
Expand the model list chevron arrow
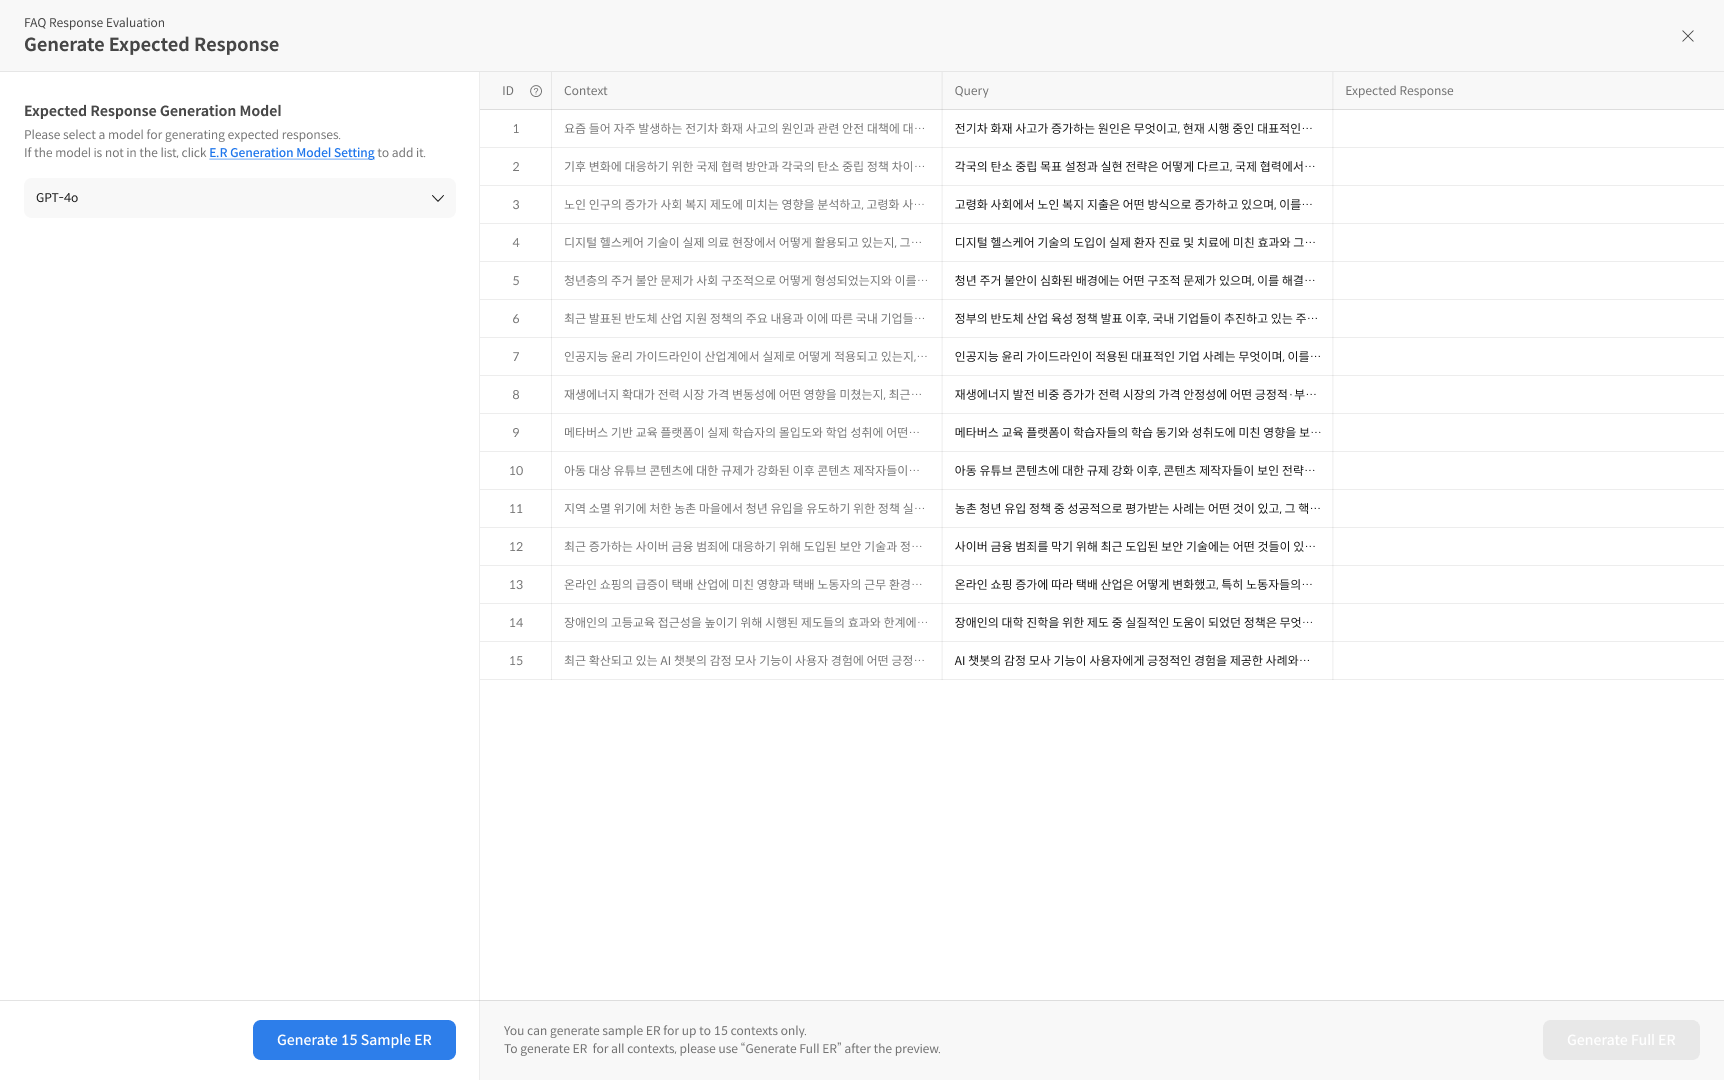point(437,198)
